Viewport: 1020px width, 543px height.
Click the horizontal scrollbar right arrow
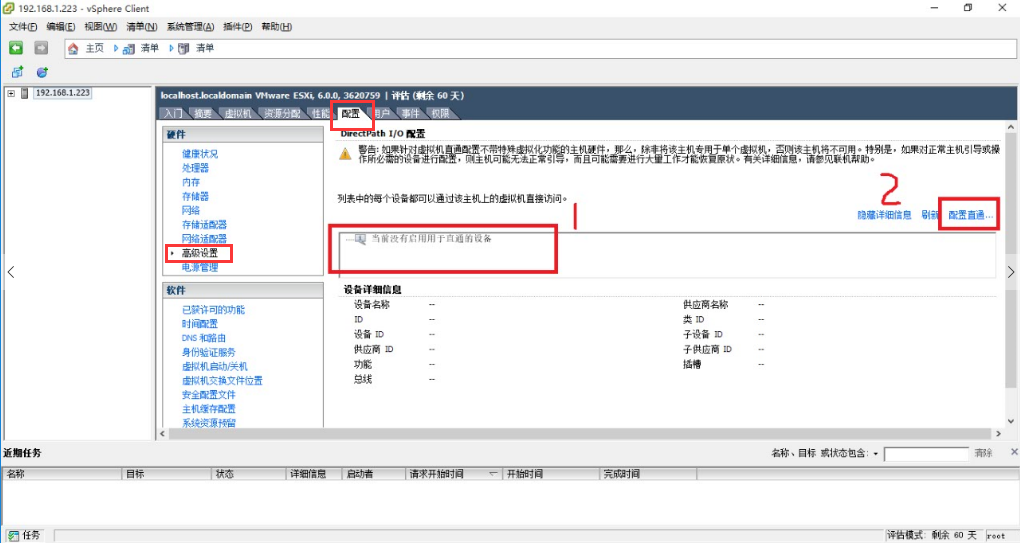click(999, 433)
